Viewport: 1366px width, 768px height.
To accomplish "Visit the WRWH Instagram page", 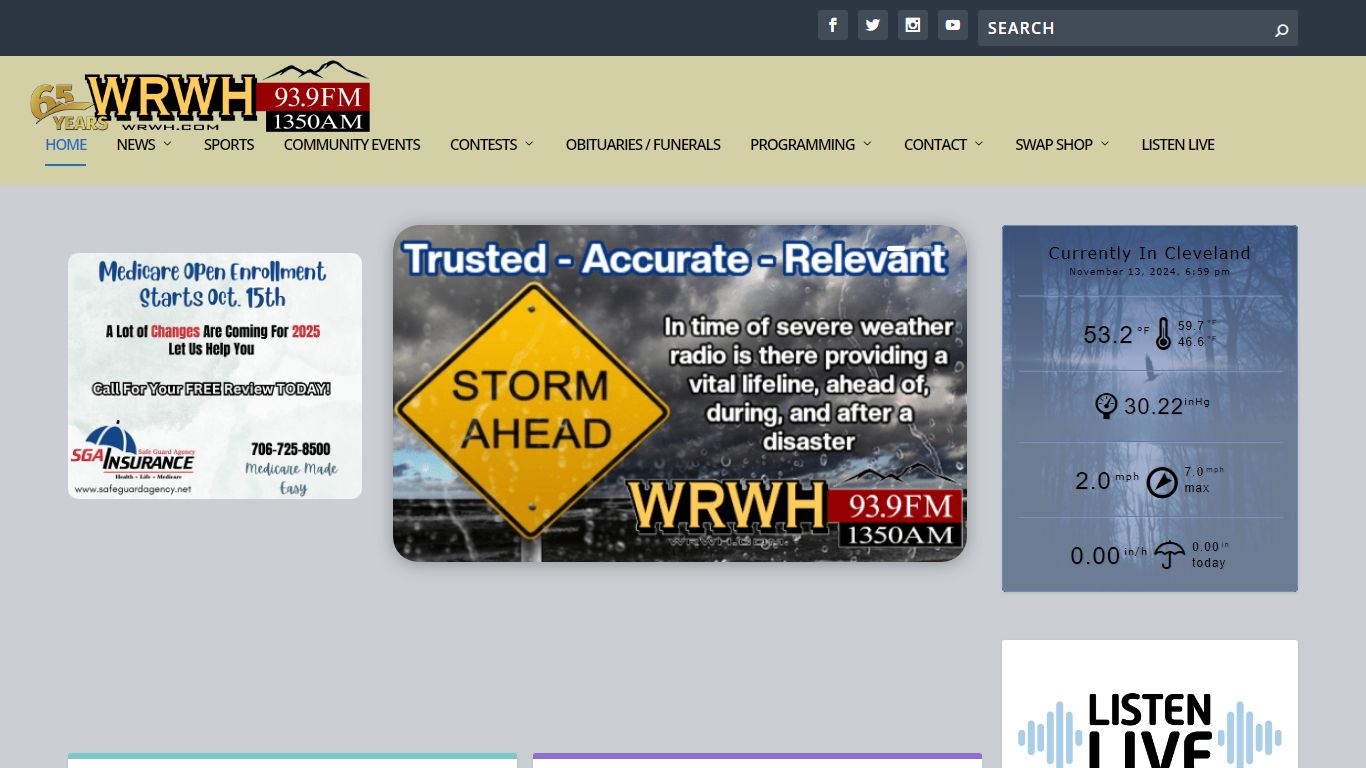I will click(x=913, y=25).
